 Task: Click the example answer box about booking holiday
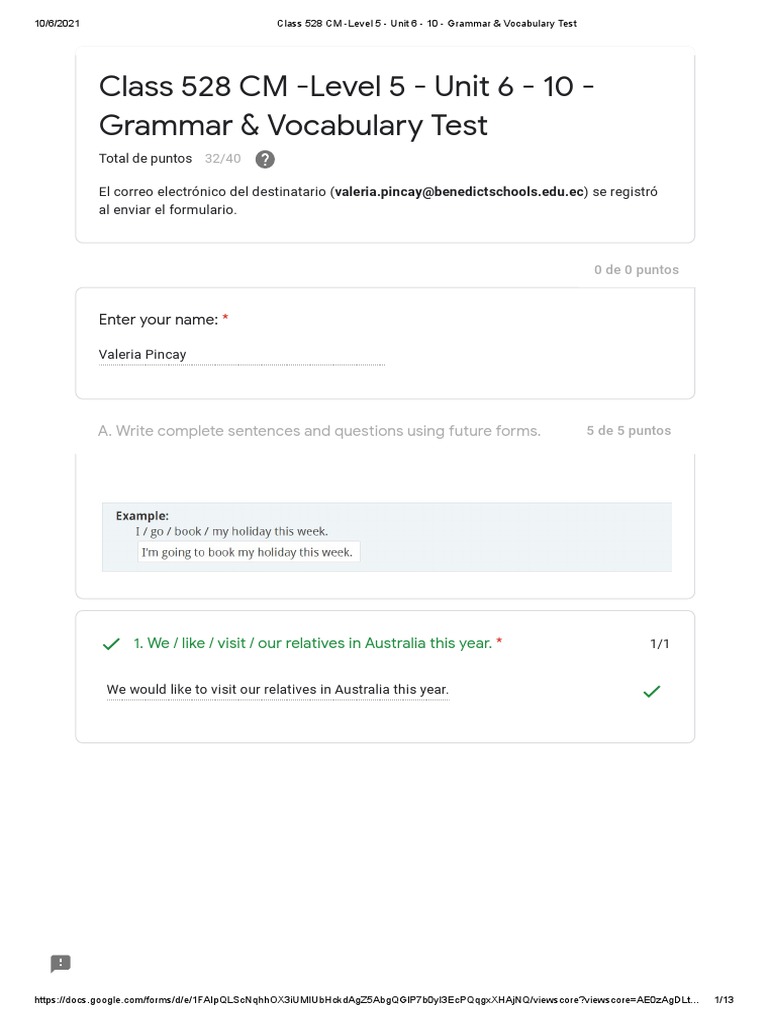pos(248,552)
